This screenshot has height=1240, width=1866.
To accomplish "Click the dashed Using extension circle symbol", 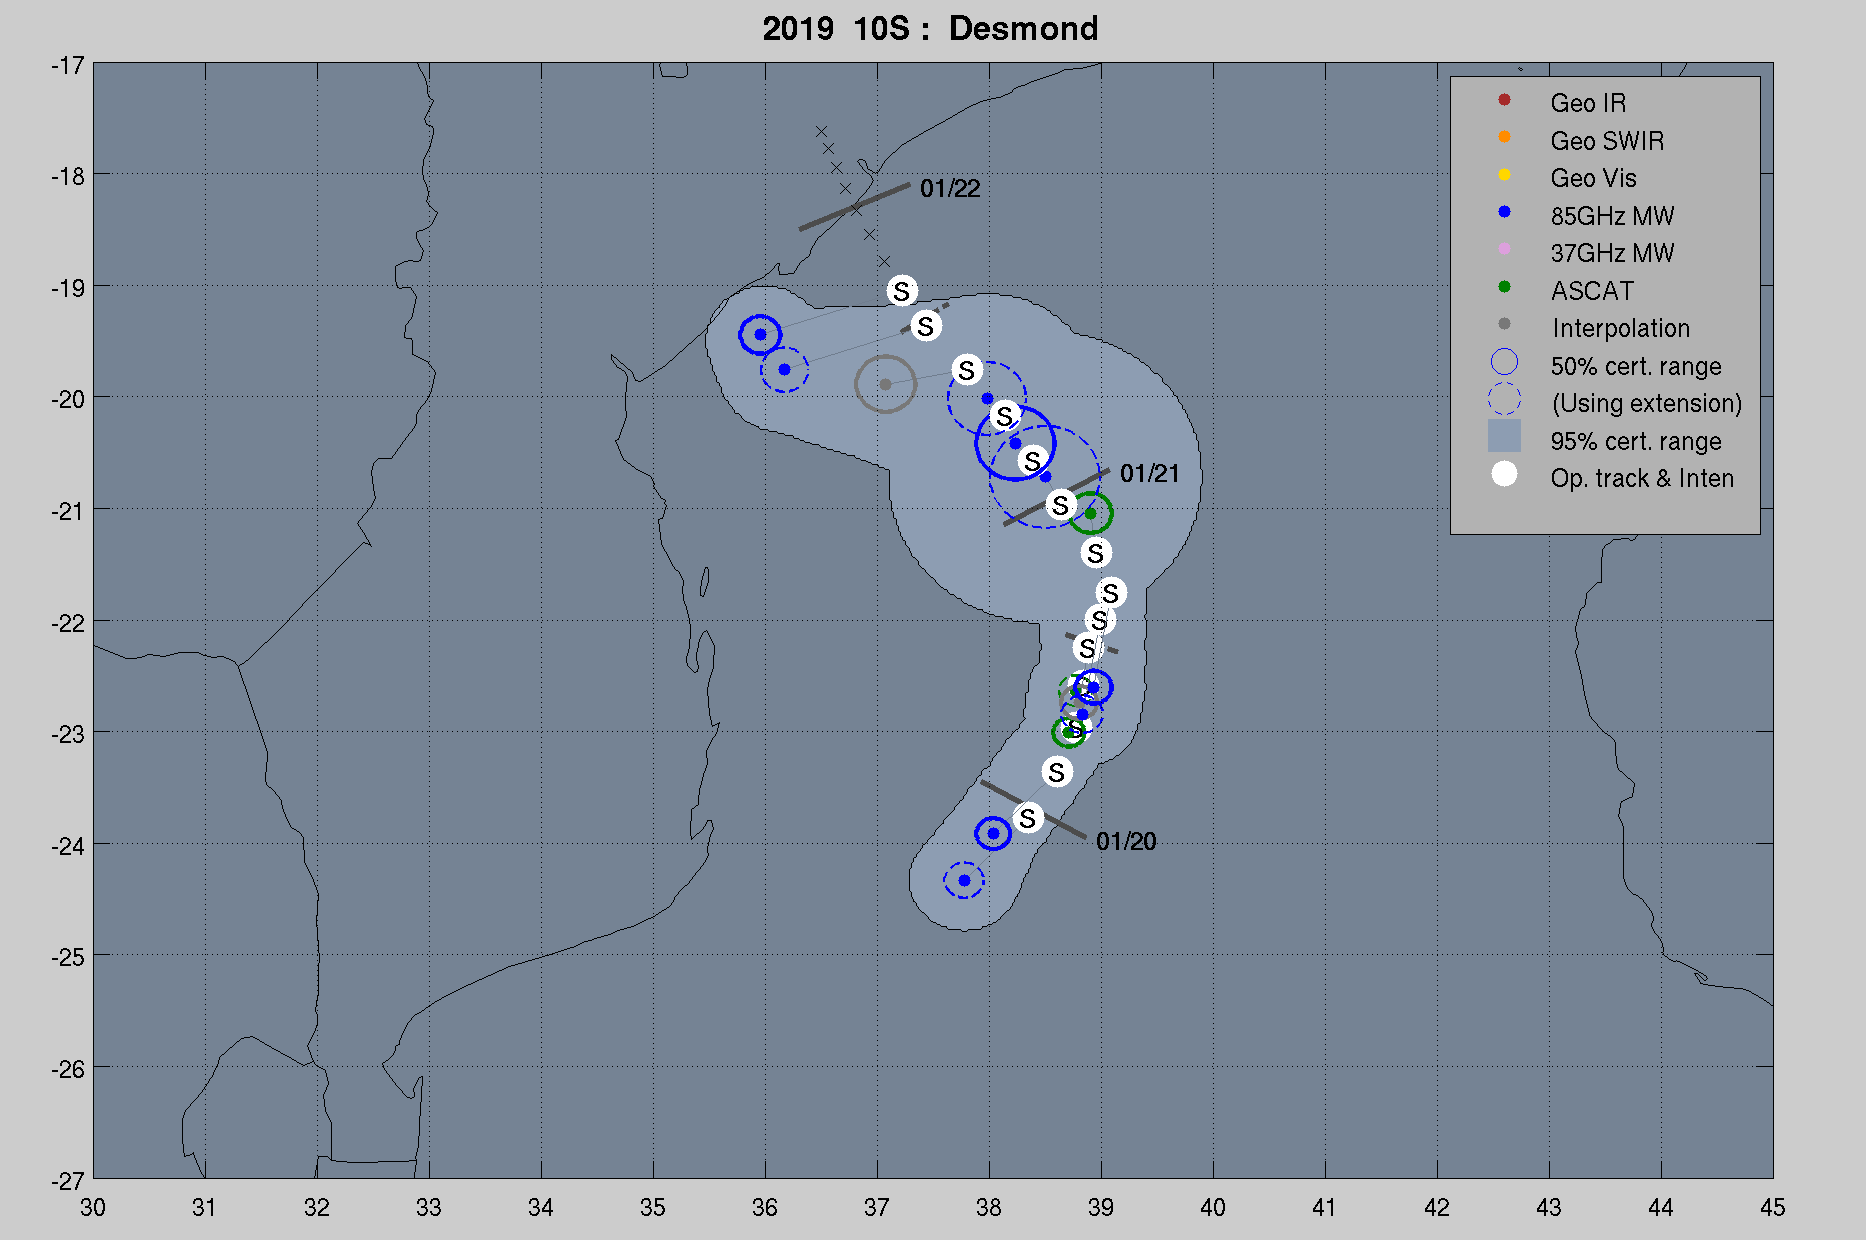I will click(x=1504, y=400).
